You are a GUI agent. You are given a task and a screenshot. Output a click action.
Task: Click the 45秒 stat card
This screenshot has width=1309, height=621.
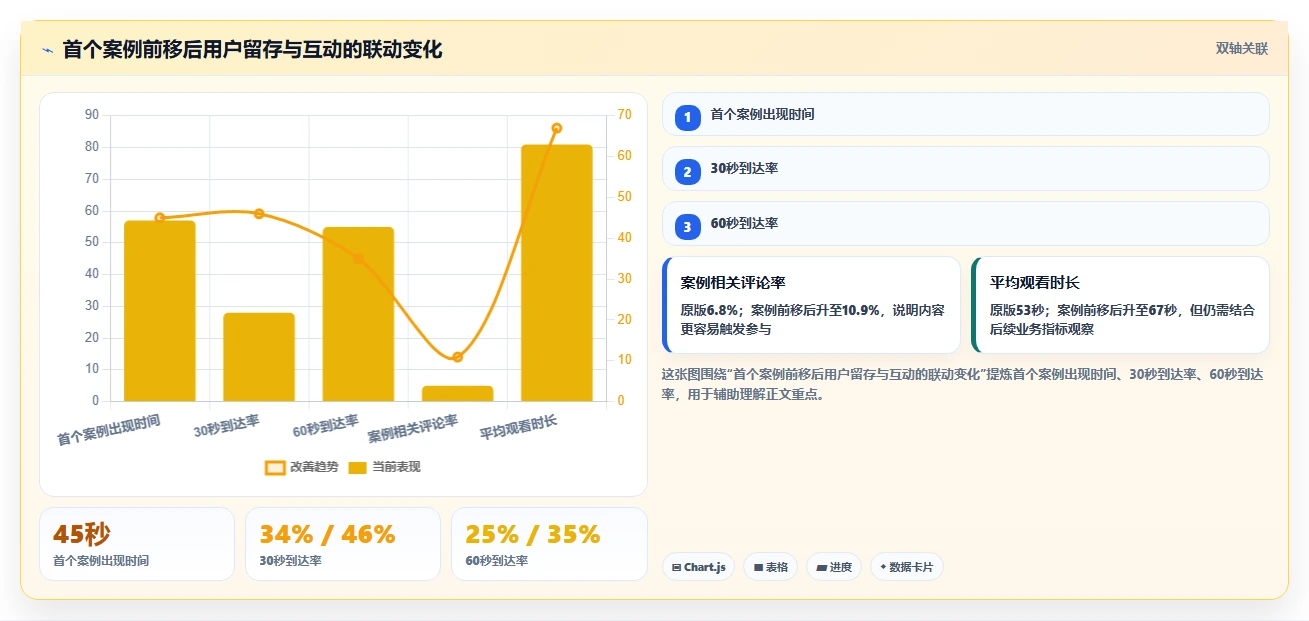click(137, 544)
